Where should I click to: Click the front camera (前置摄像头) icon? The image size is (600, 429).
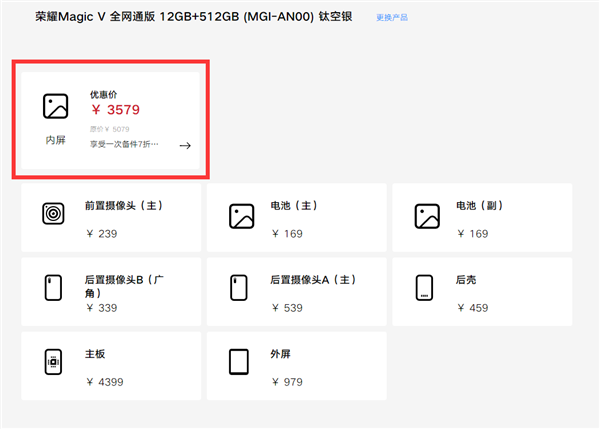[53, 214]
